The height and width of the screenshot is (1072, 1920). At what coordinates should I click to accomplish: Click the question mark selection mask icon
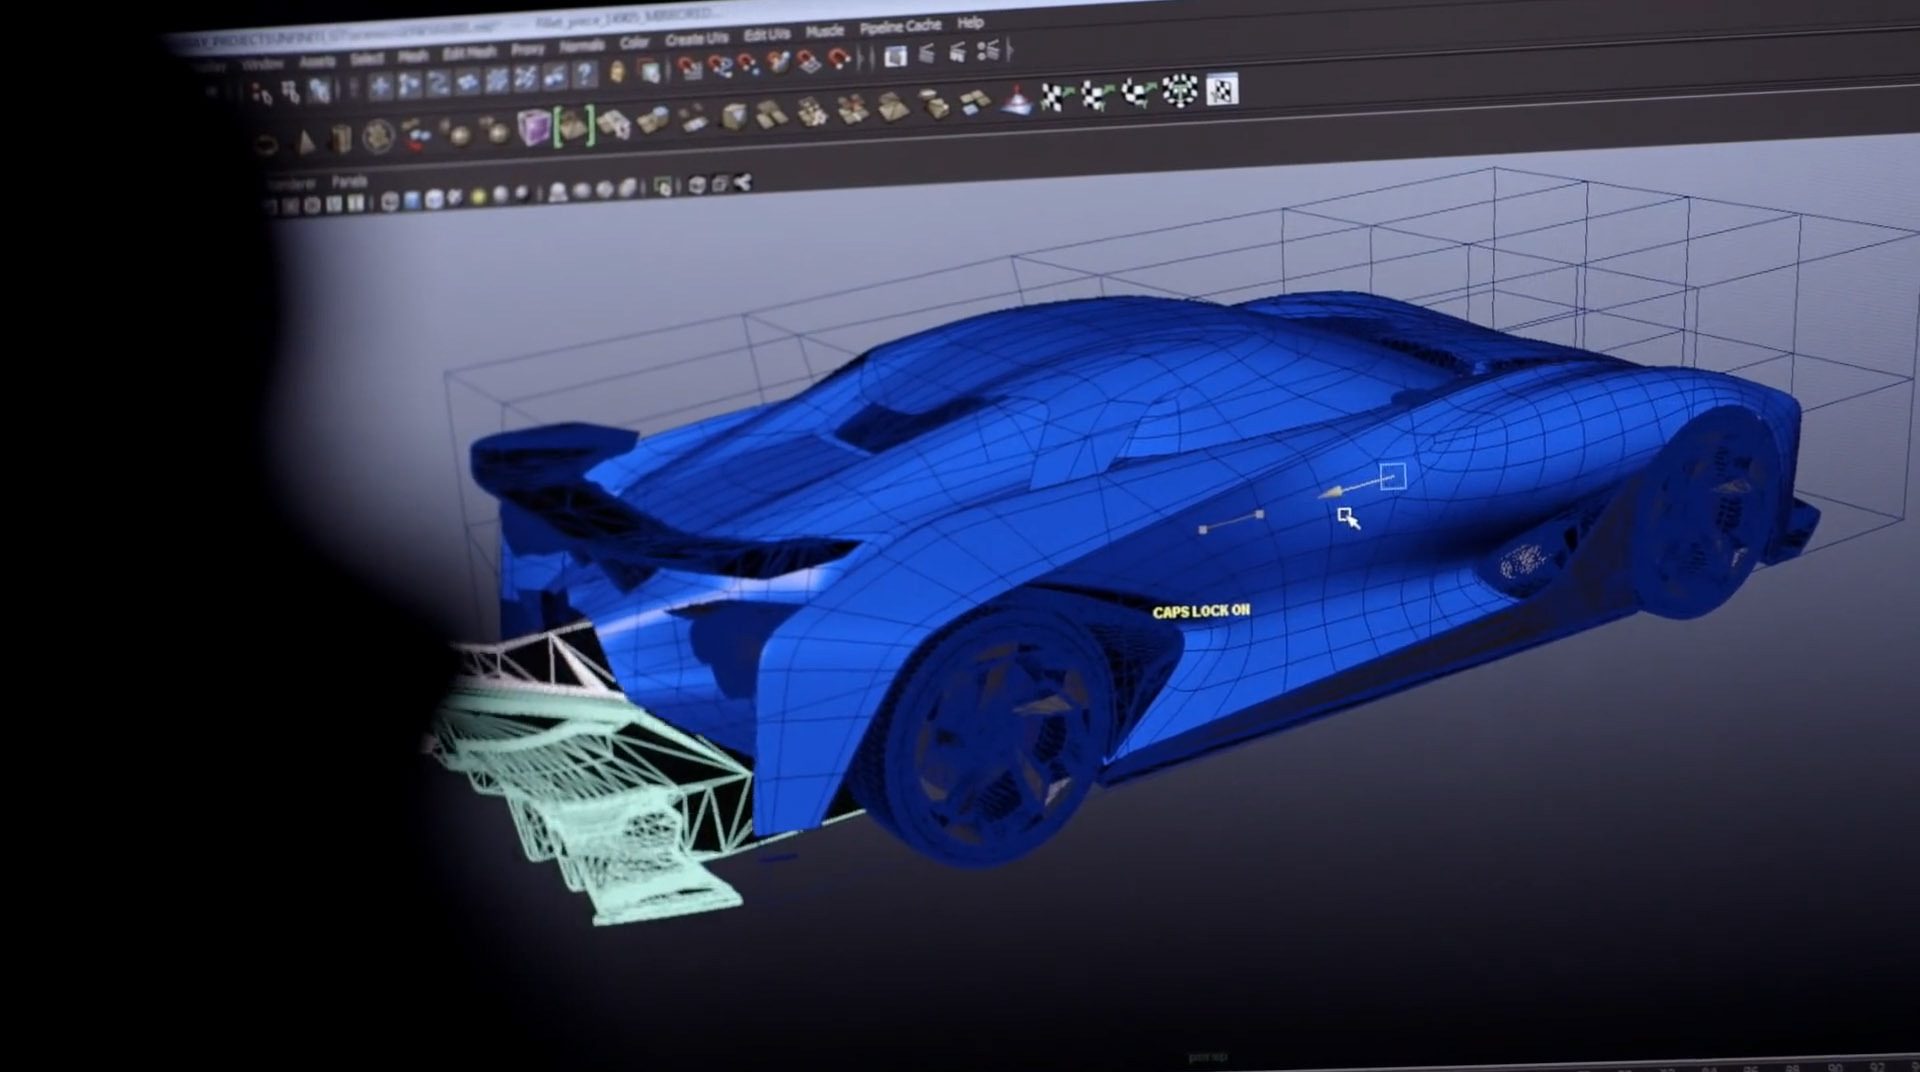coord(585,73)
